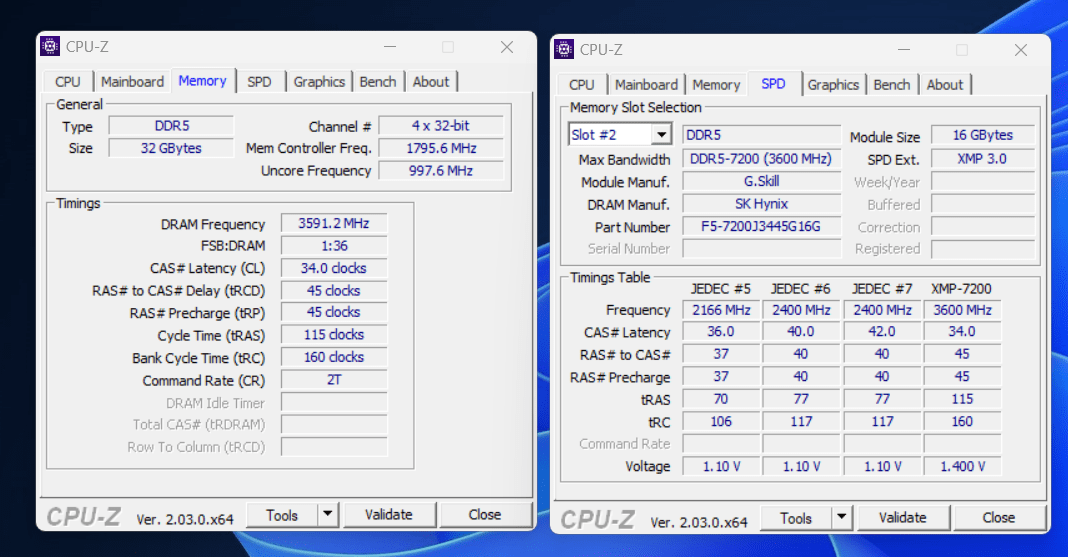This screenshot has height=557, width=1068.
Task: Click the DRAM Frequency value 3591.2 MHz
Action: coord(334,223)
